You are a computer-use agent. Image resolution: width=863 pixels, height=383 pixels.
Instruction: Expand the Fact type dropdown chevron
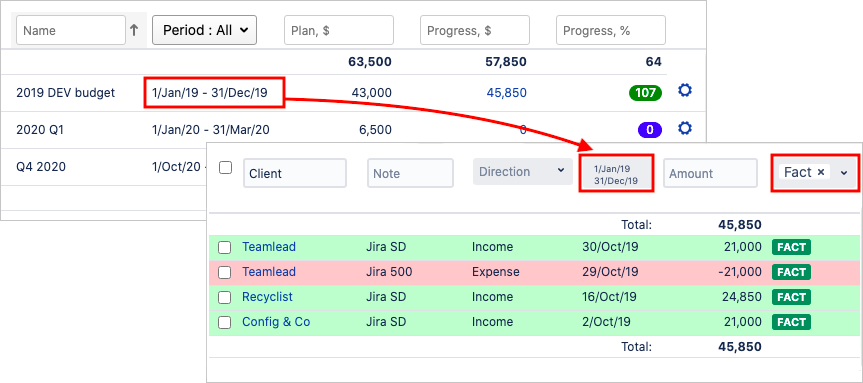844,173
